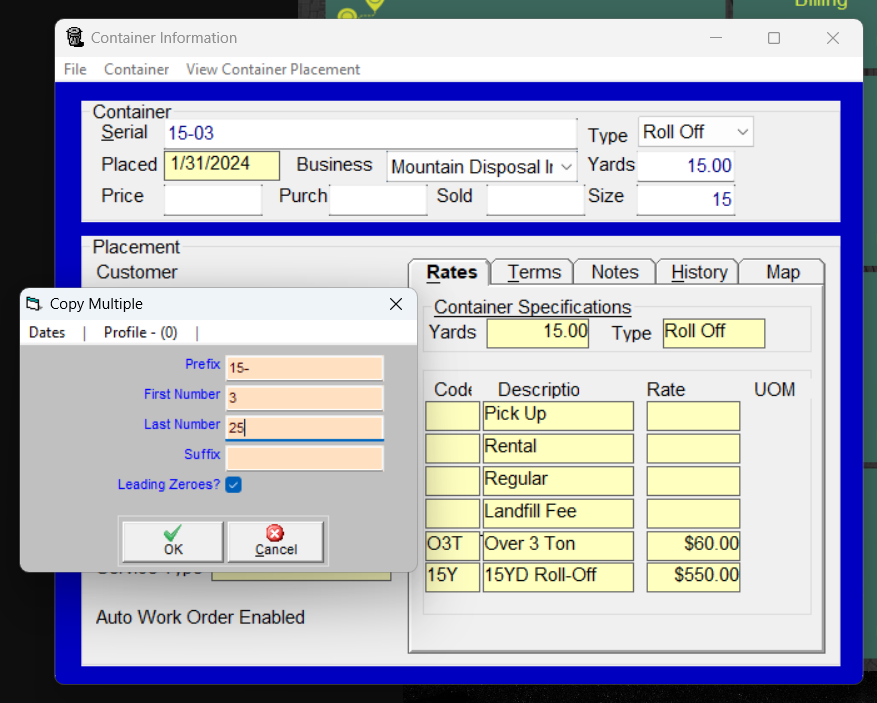The width and height of the screenshot is (877, 703).
Task: Close the Copy Multiple dialog
Action: tap(395, 304)
